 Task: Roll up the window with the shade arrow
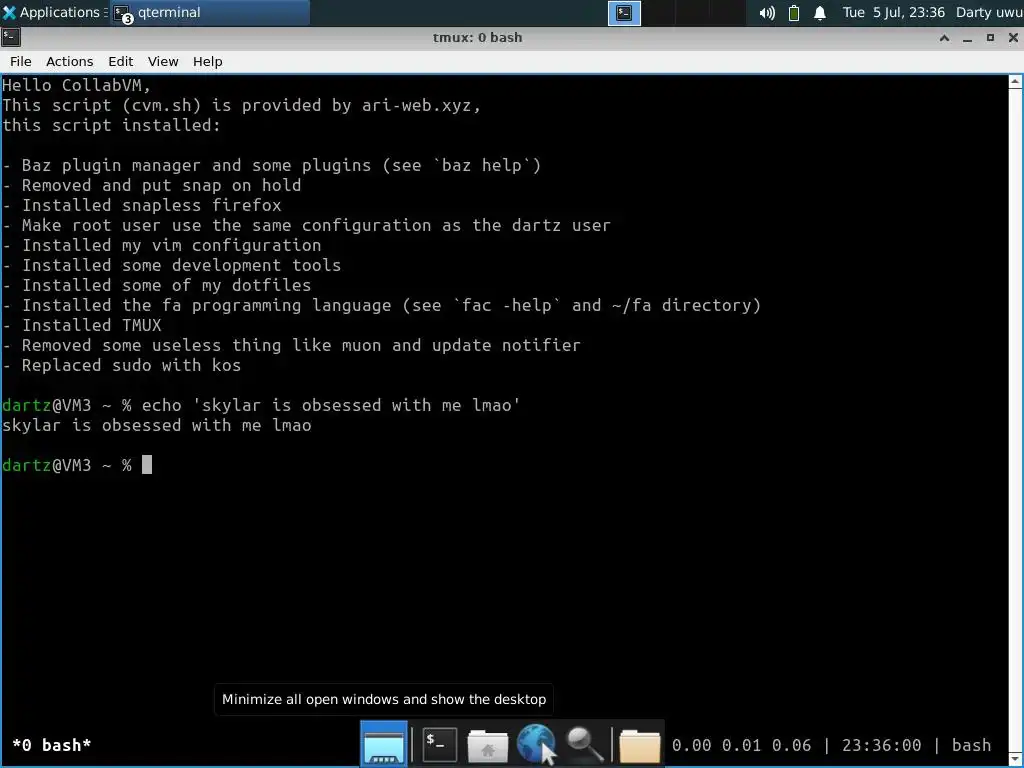pyautogui.click(x=944, y=38)
